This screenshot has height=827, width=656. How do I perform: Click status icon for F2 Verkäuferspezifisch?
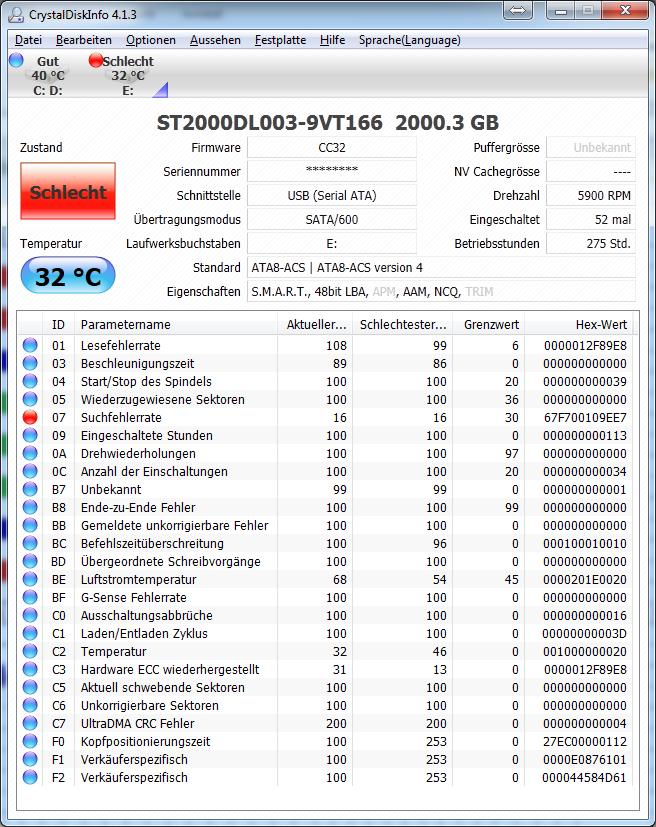point(30,777)
